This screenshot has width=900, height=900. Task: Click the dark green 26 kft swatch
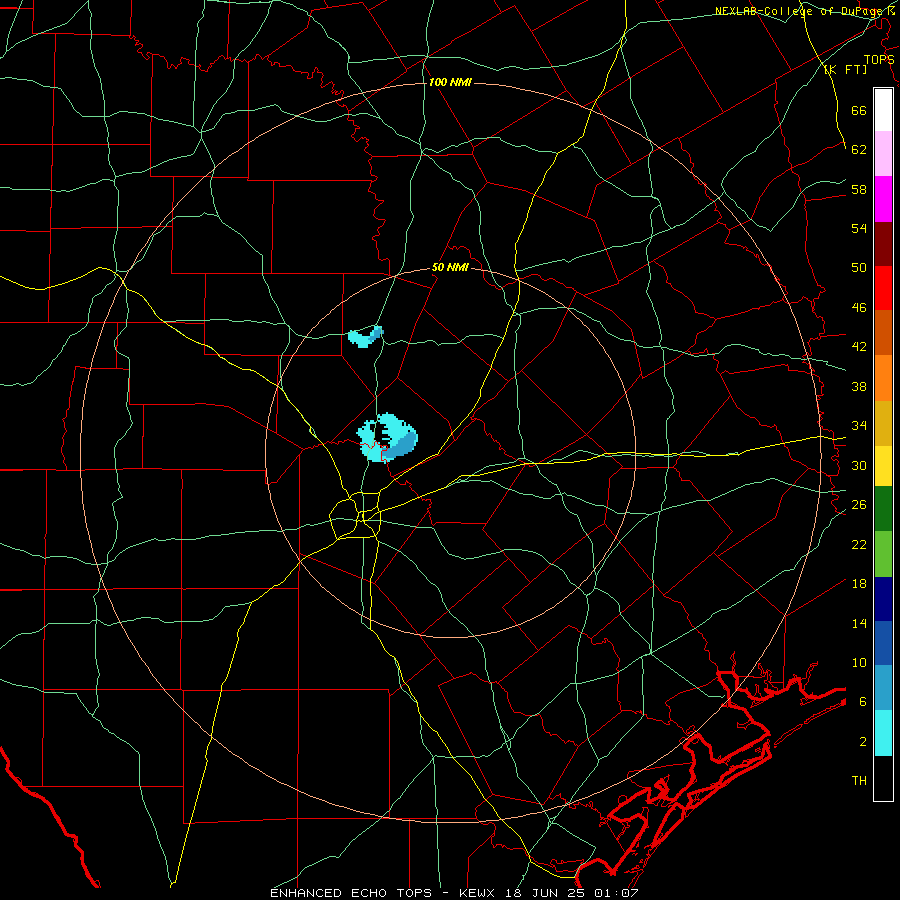(883, 509)
